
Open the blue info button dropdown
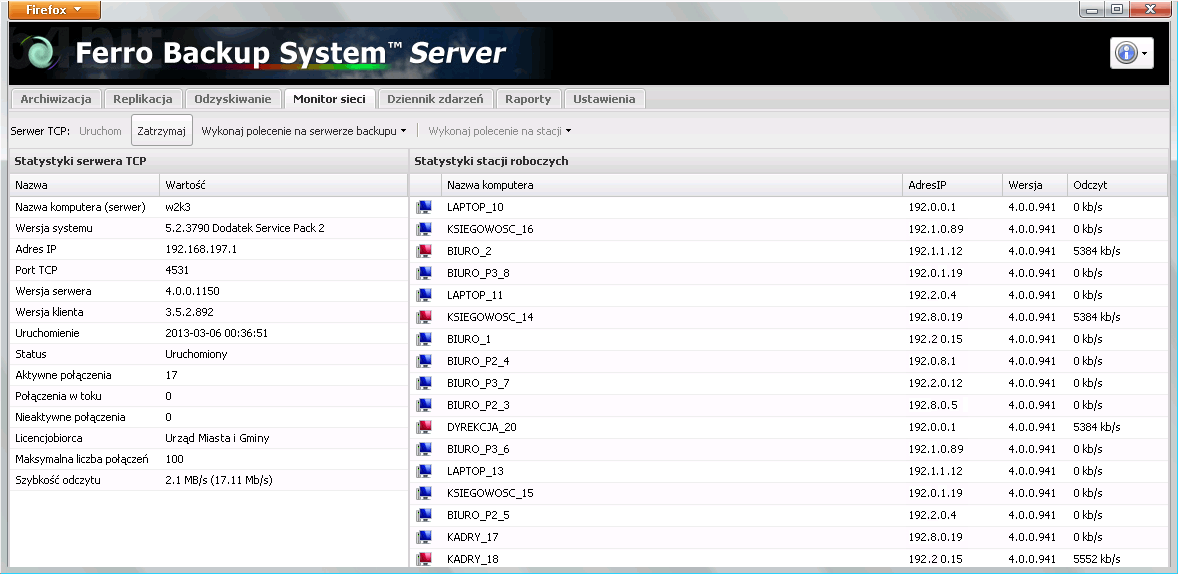coord(1131,53)
